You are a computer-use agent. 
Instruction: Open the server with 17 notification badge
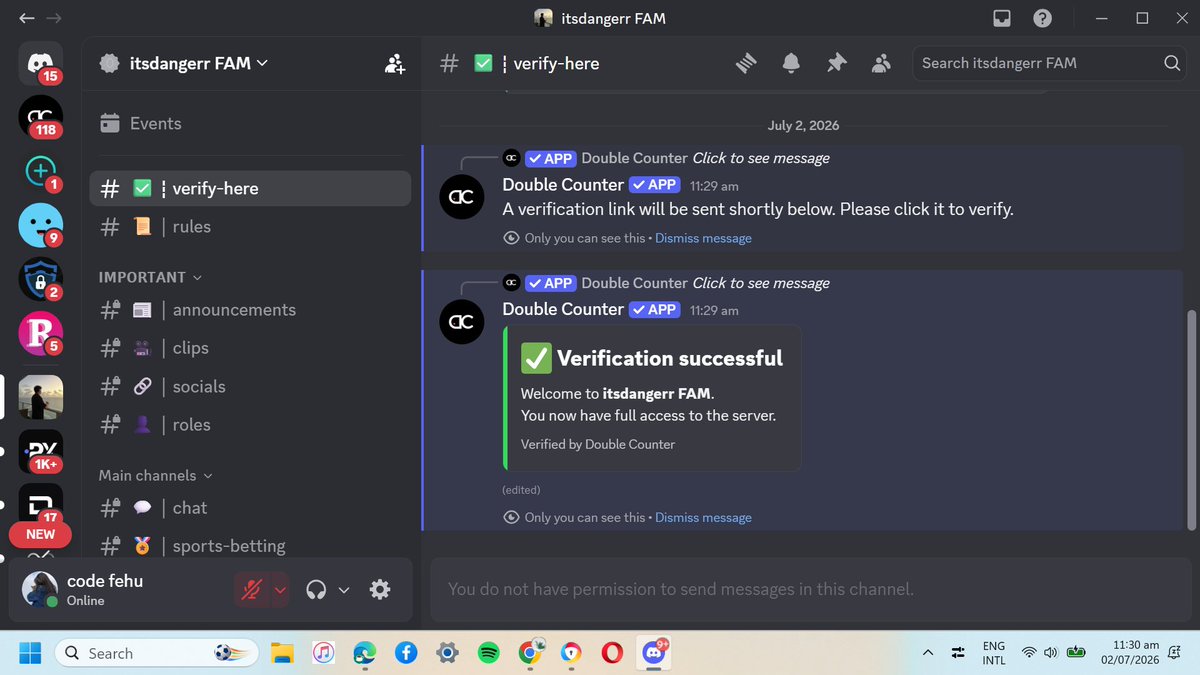click(40, 503)
